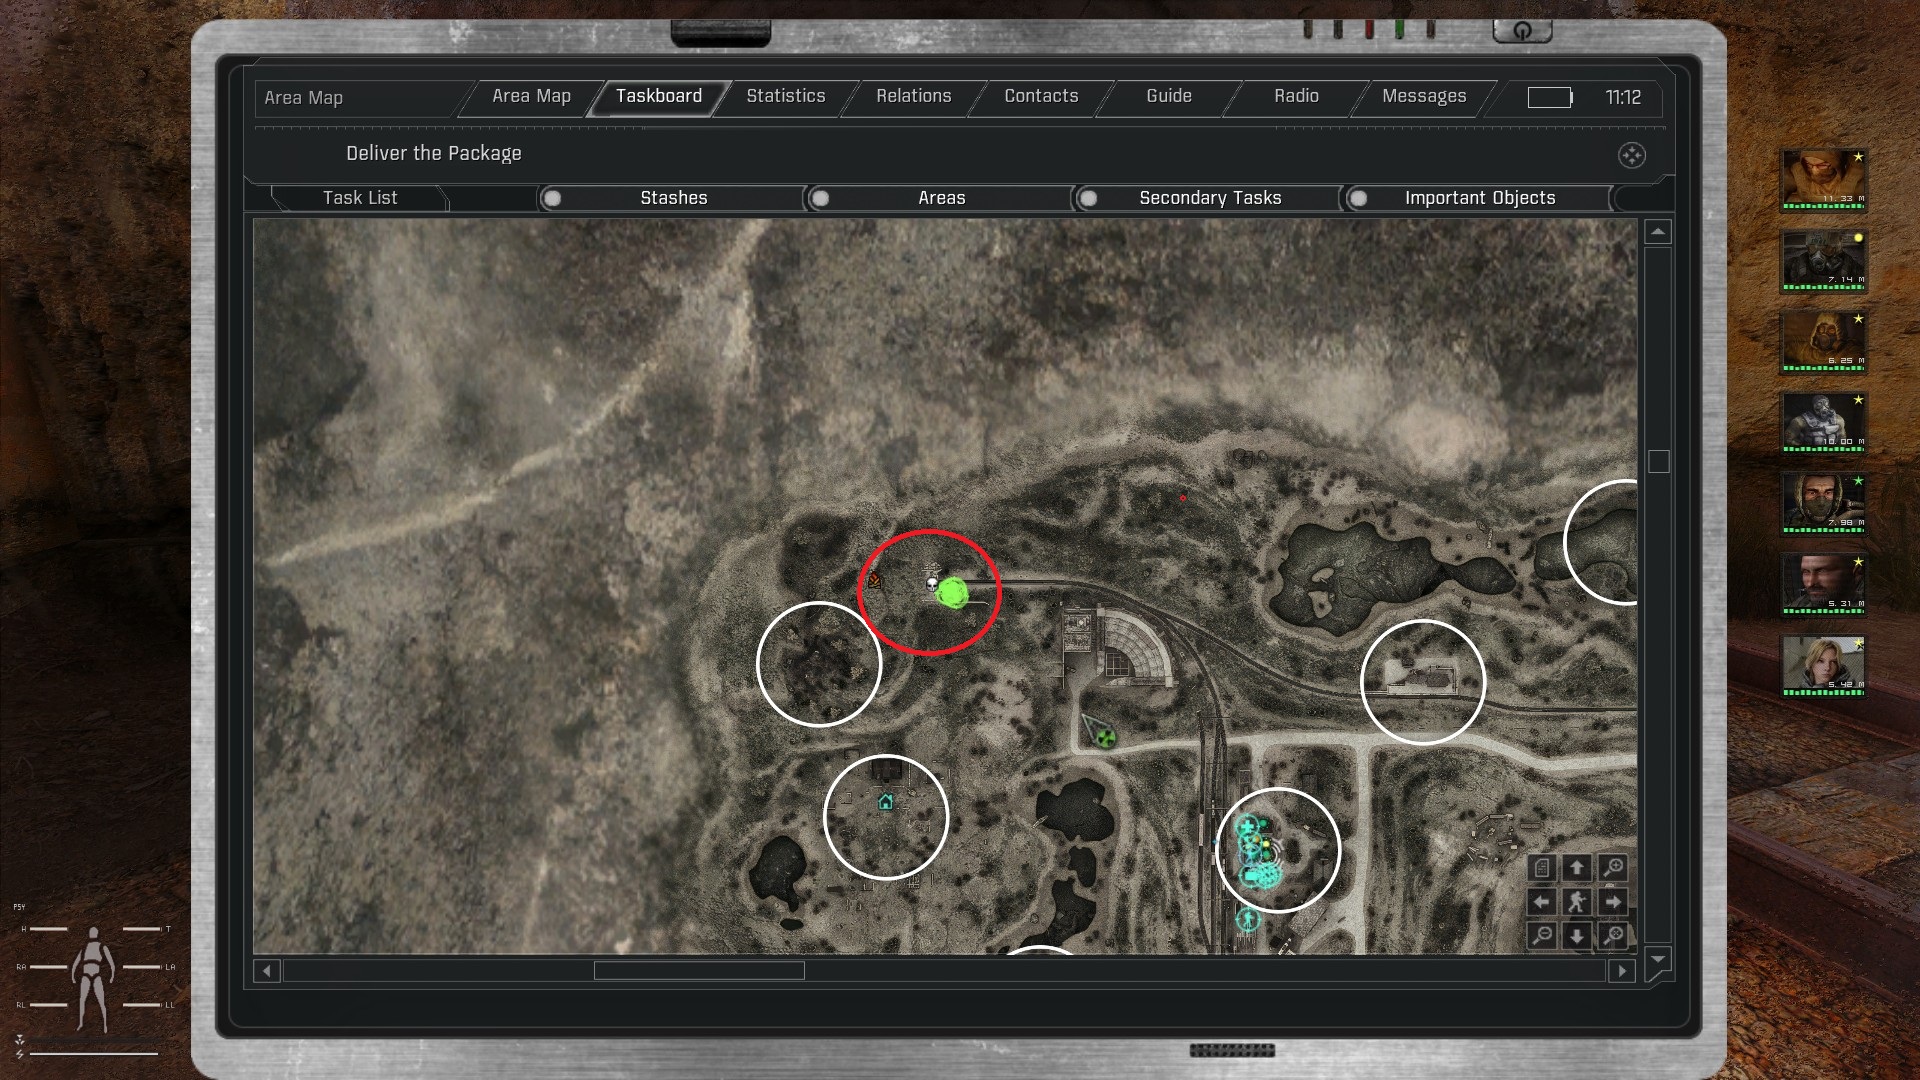Open the Relations tab

coord(913,96)
